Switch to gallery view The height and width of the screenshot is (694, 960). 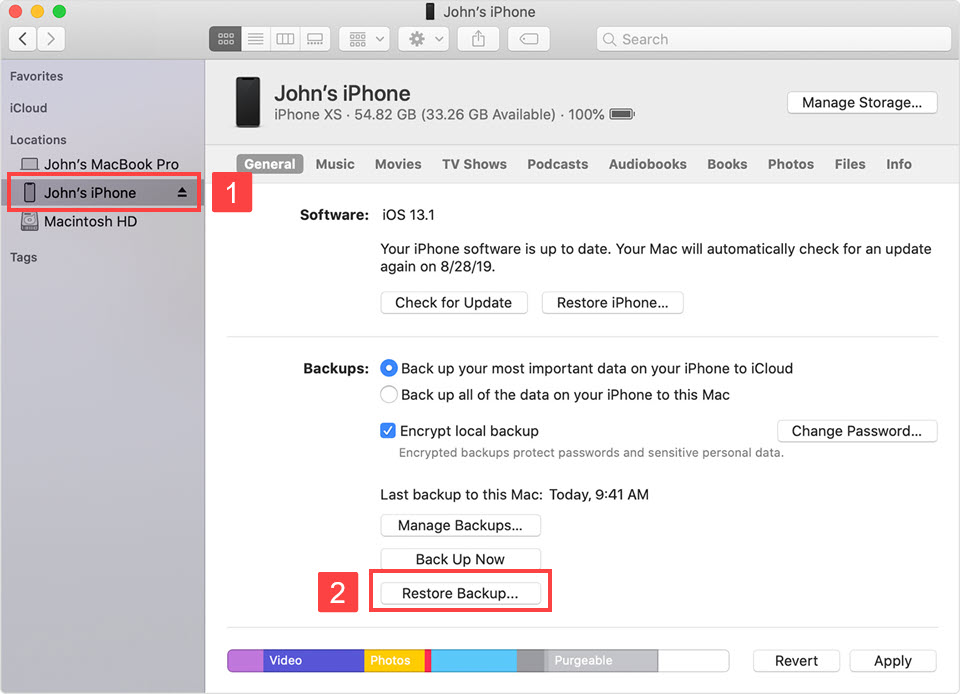tap(315, 39)
